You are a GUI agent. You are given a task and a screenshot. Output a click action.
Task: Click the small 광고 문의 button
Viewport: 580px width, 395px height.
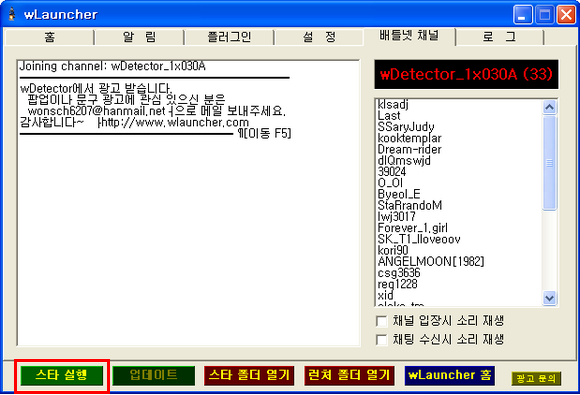click(536, 378)
